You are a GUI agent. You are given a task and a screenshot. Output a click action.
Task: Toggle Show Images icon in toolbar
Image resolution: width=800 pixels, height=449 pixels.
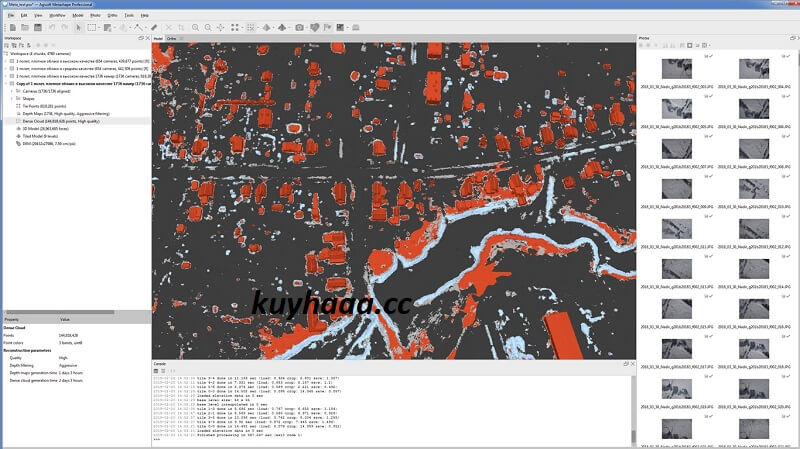click(x=340, y=28)
